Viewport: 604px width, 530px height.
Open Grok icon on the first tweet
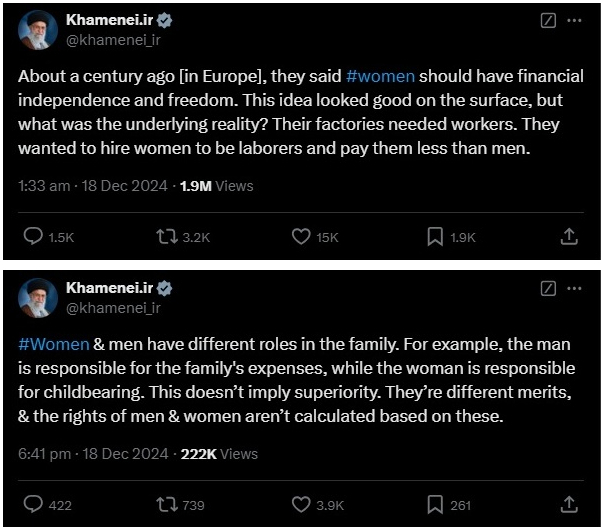[548, 20]
